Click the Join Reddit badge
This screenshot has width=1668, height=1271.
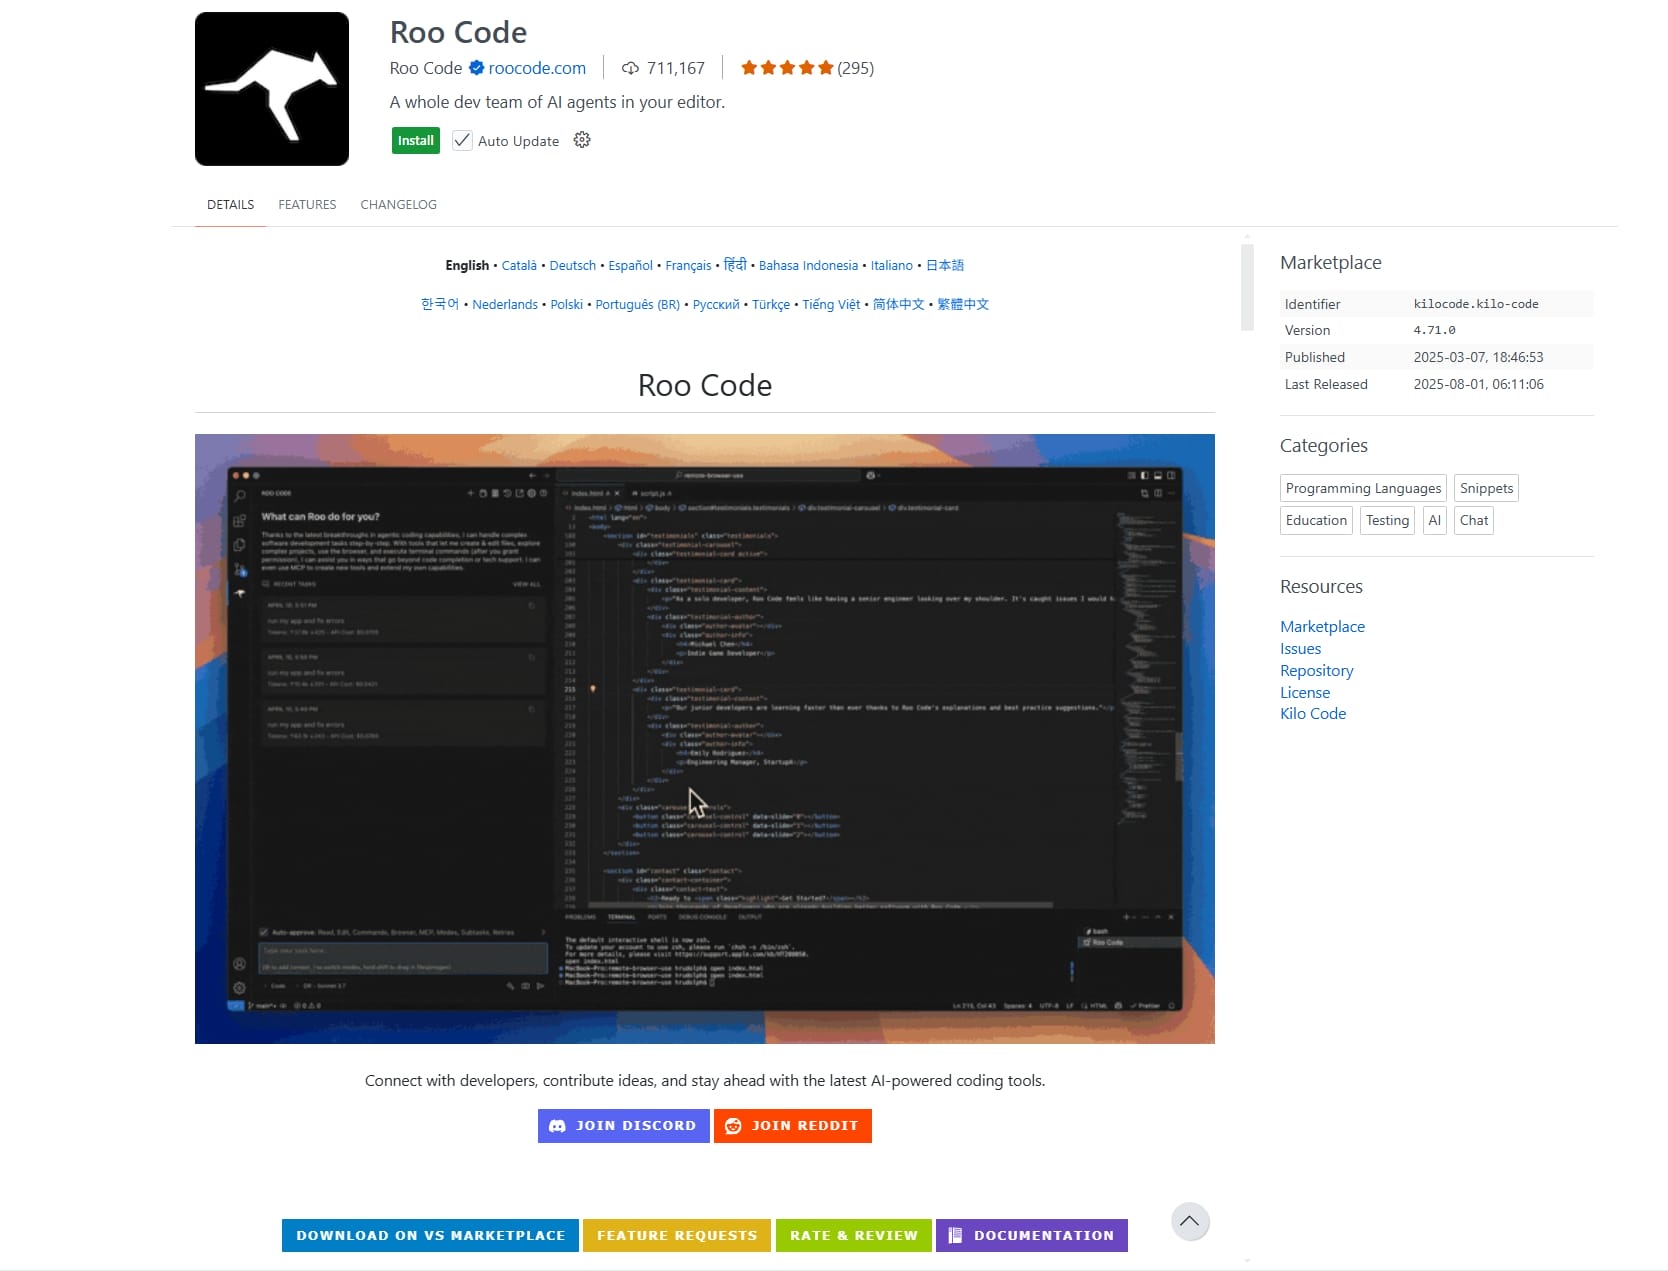coord(793,1126)
